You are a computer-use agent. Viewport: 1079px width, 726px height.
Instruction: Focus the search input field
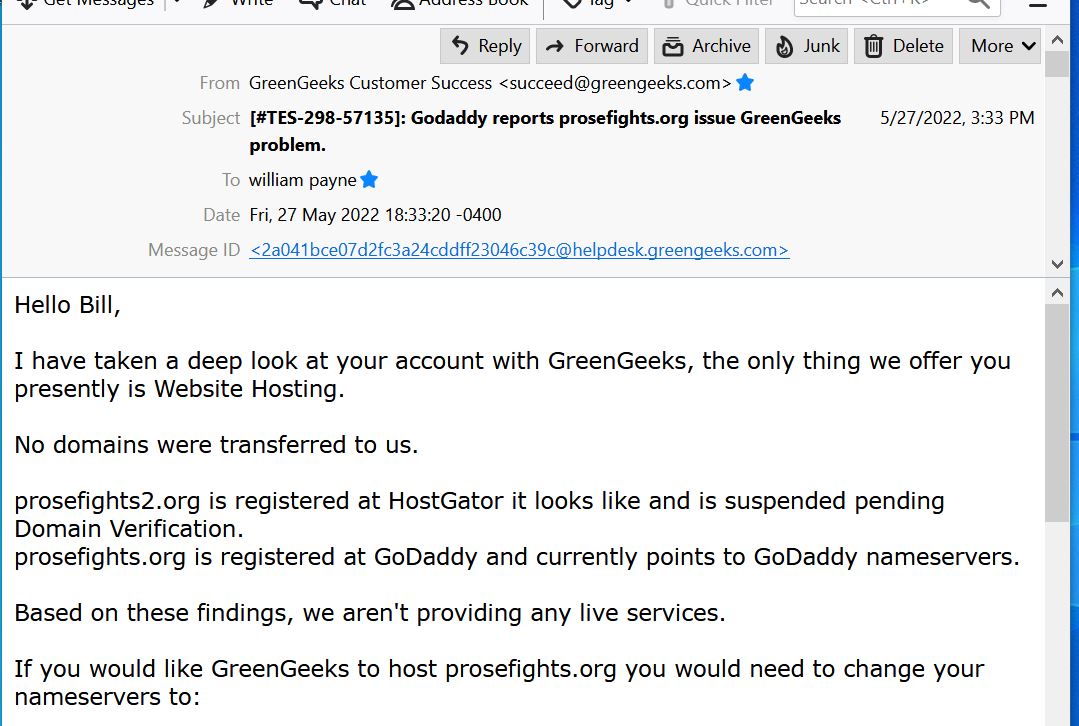point(881,4)
